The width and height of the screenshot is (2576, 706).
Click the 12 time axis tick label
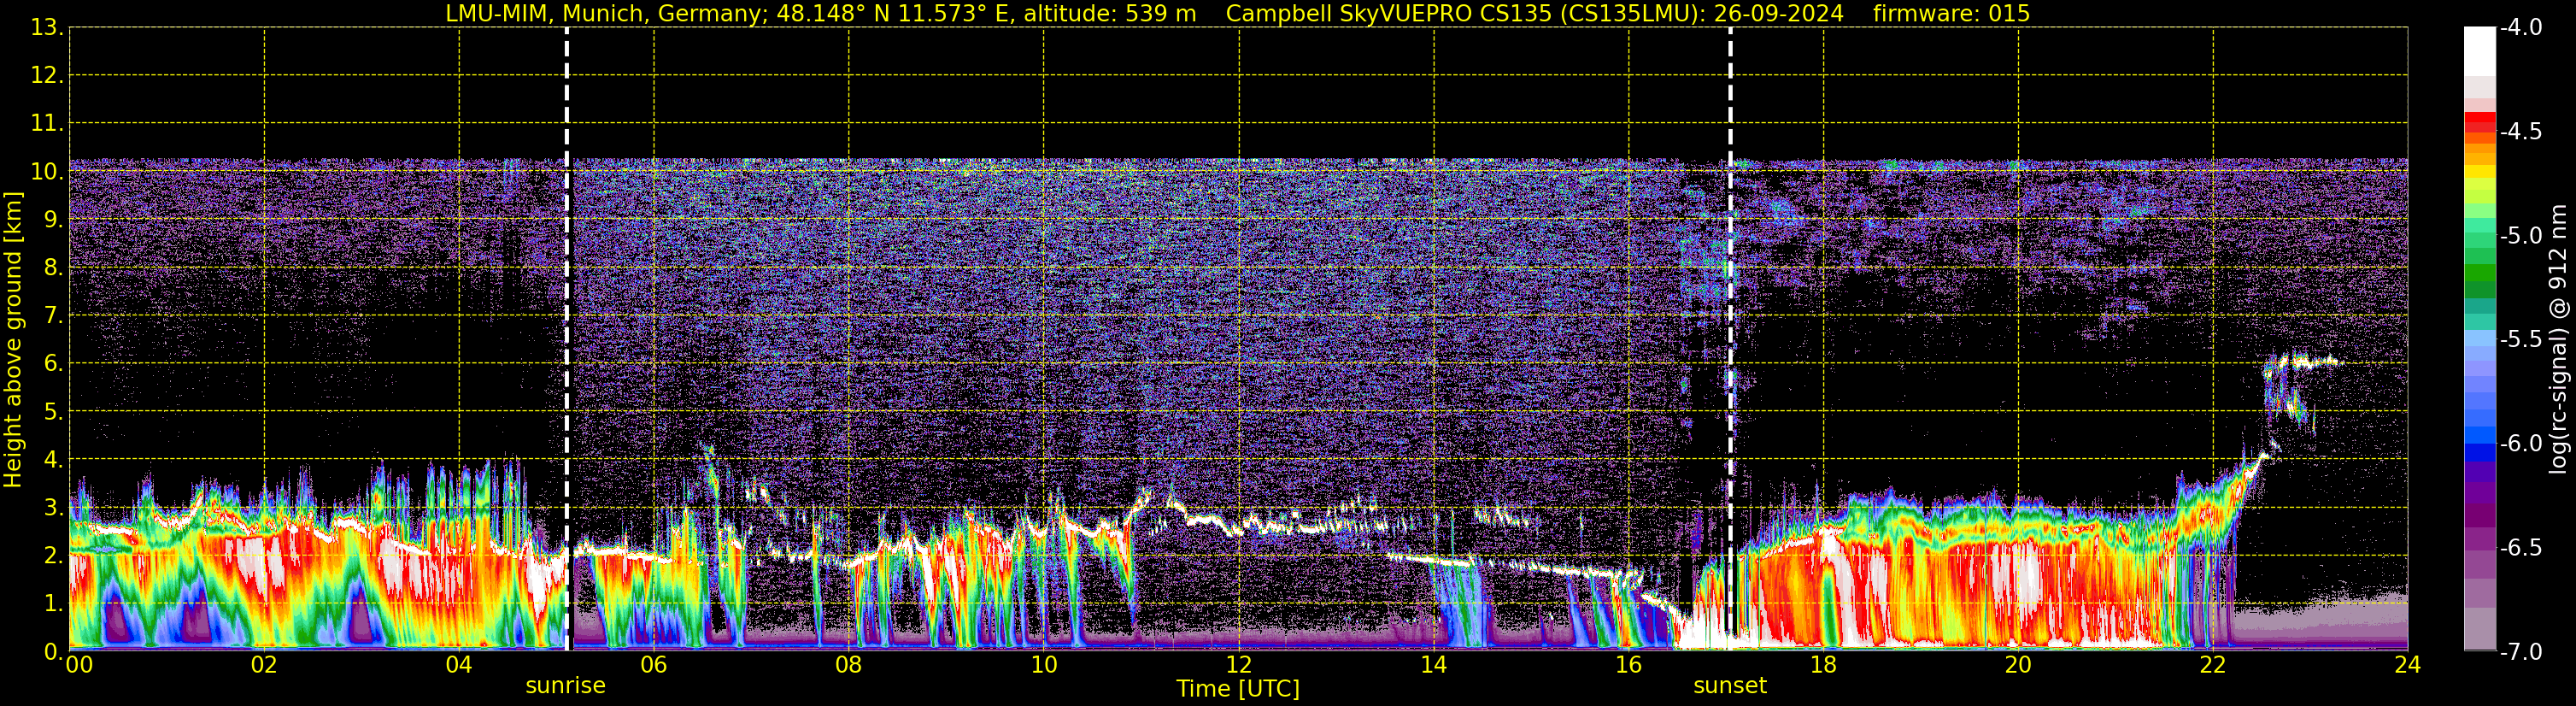[1239, 665]
